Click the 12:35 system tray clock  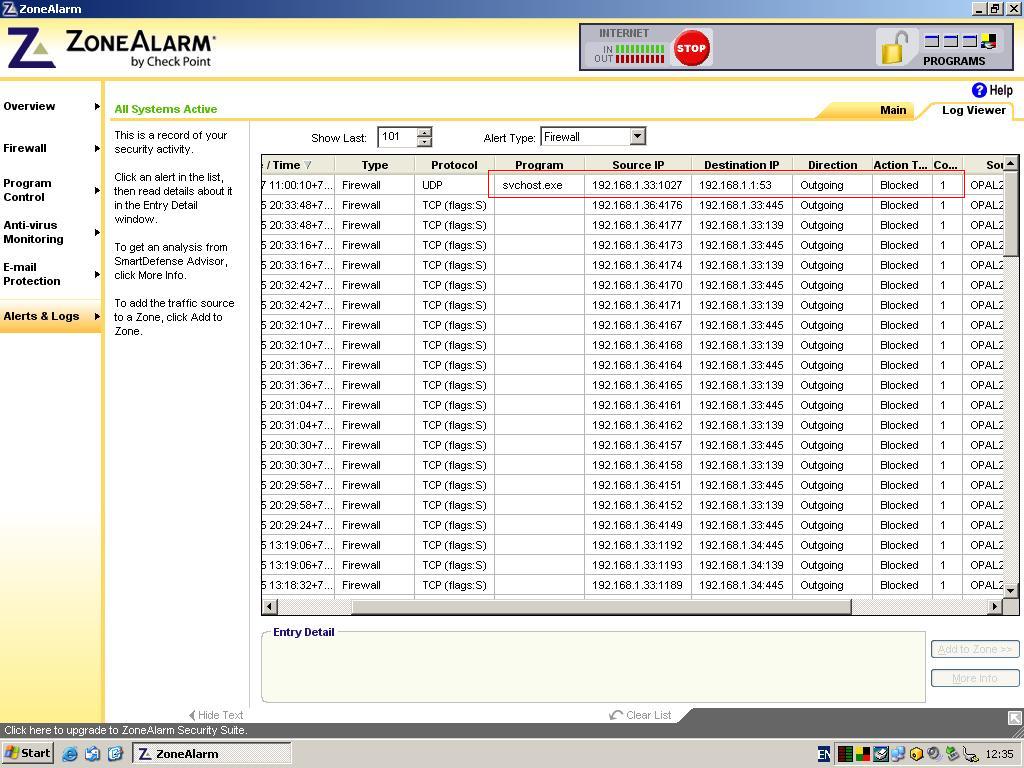(x=999, y=754)
